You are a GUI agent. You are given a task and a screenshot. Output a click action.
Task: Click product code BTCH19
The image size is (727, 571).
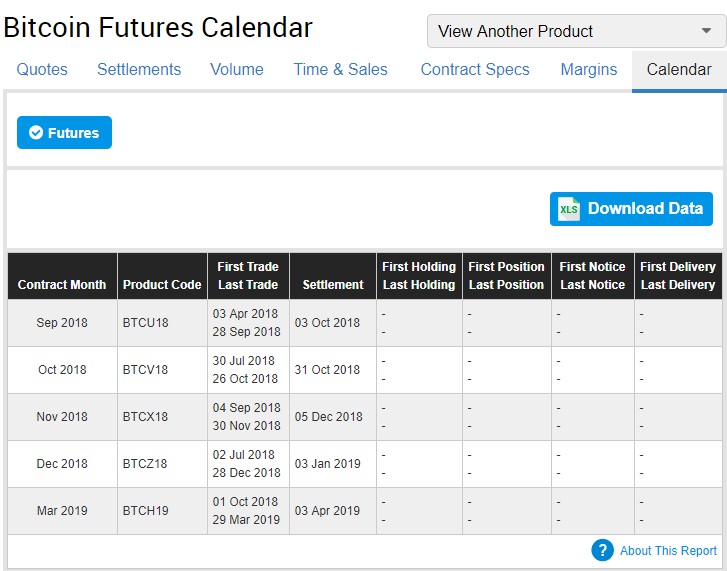(x=146, y=511)
